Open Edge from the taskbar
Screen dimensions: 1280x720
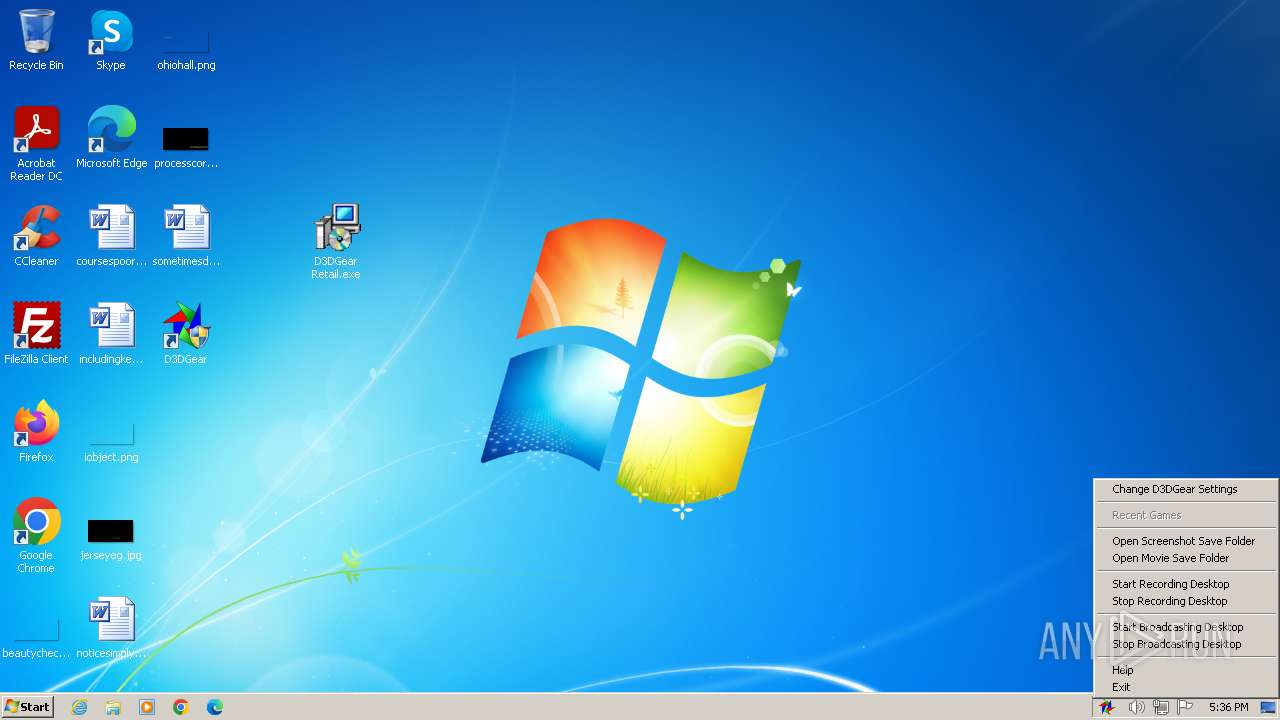pyautogui.click(x=215, y=707)
